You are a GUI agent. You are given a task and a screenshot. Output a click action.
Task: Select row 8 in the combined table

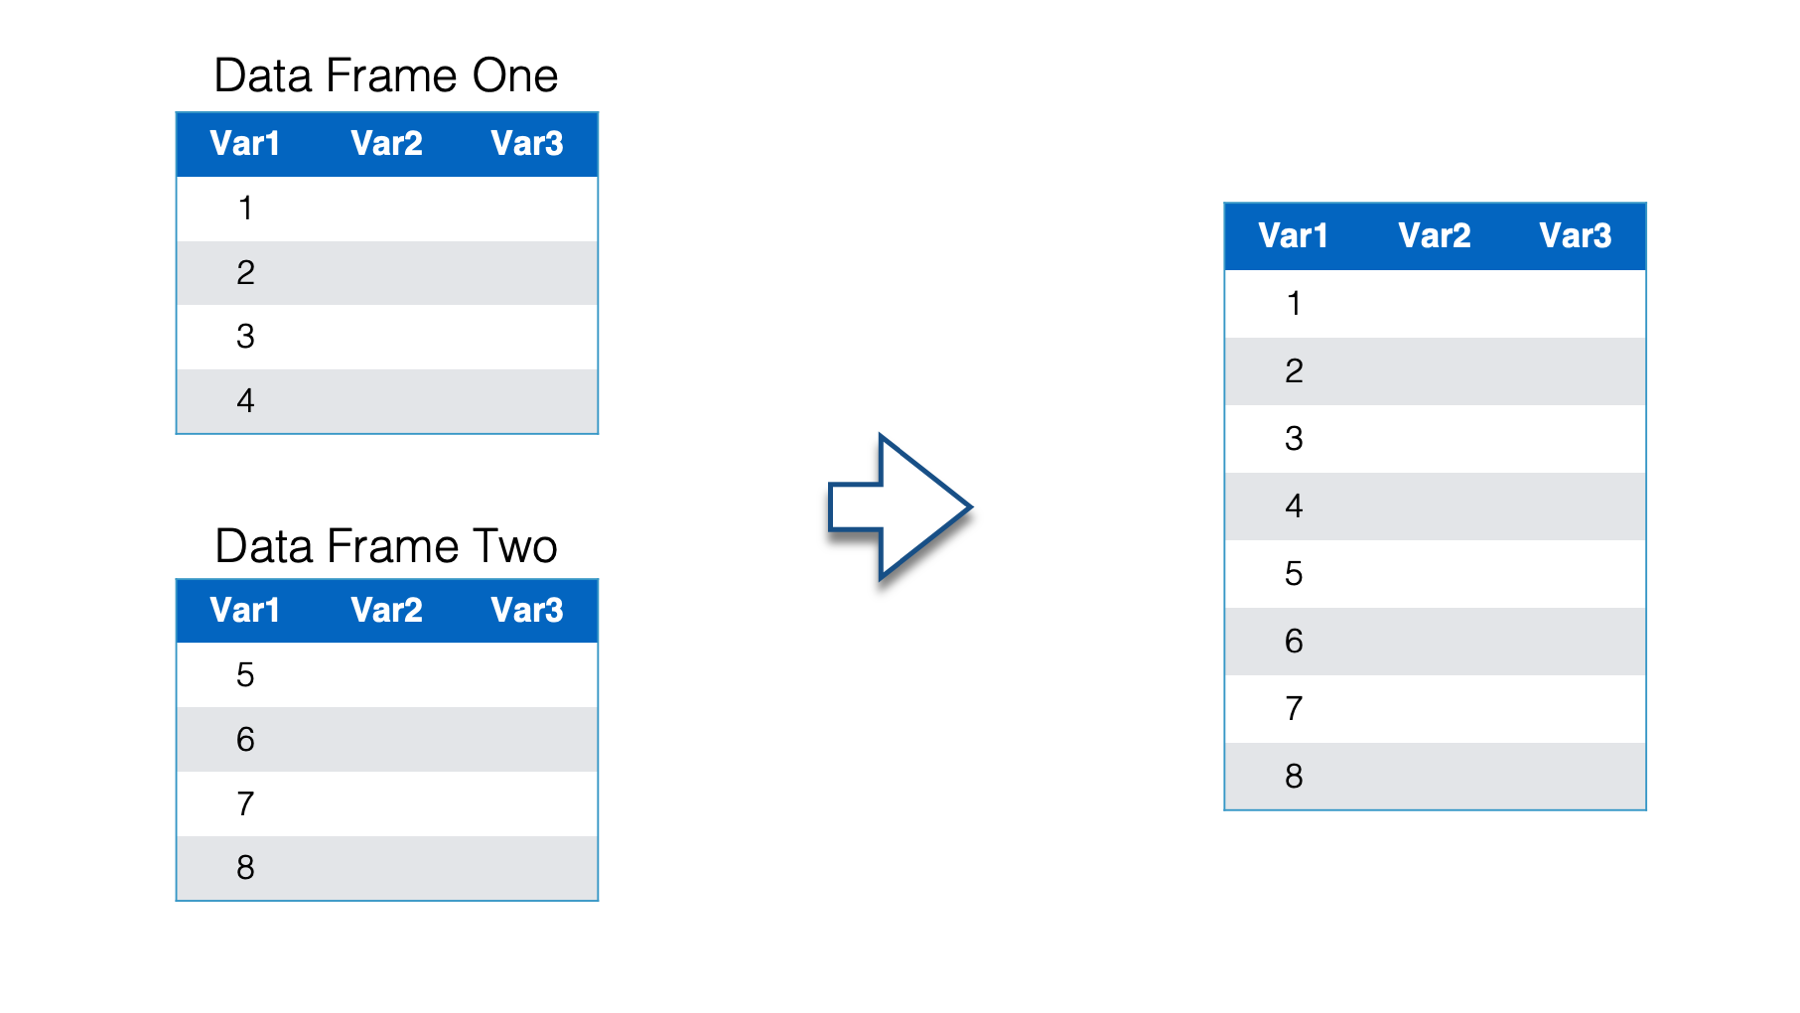click(x=1435, y=776)
